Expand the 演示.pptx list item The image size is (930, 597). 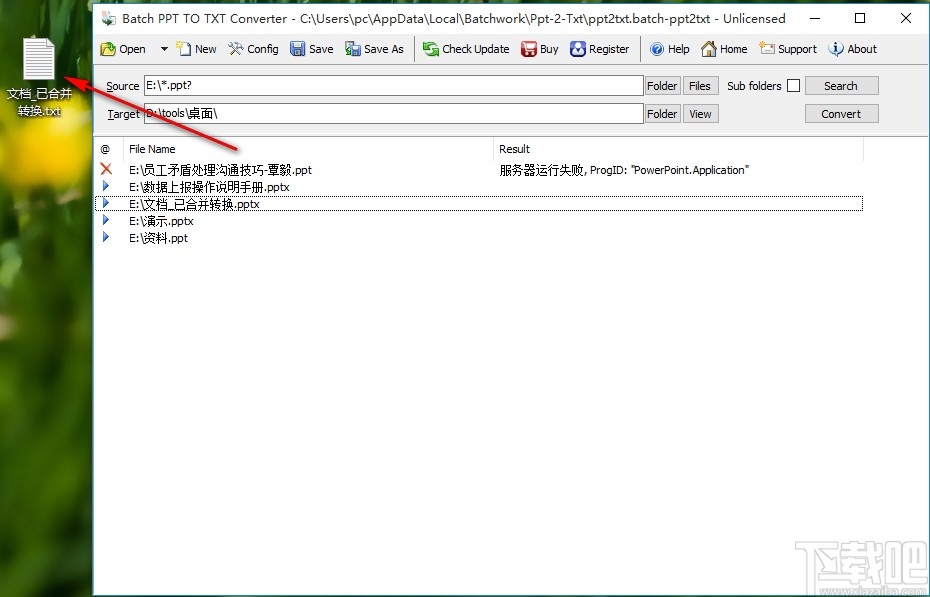tap(107, 221)
